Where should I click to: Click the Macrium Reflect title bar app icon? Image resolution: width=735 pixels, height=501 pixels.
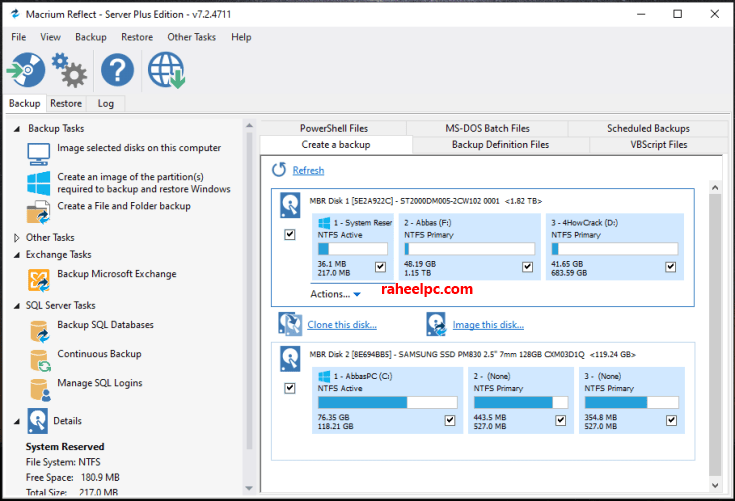[15, 14]
